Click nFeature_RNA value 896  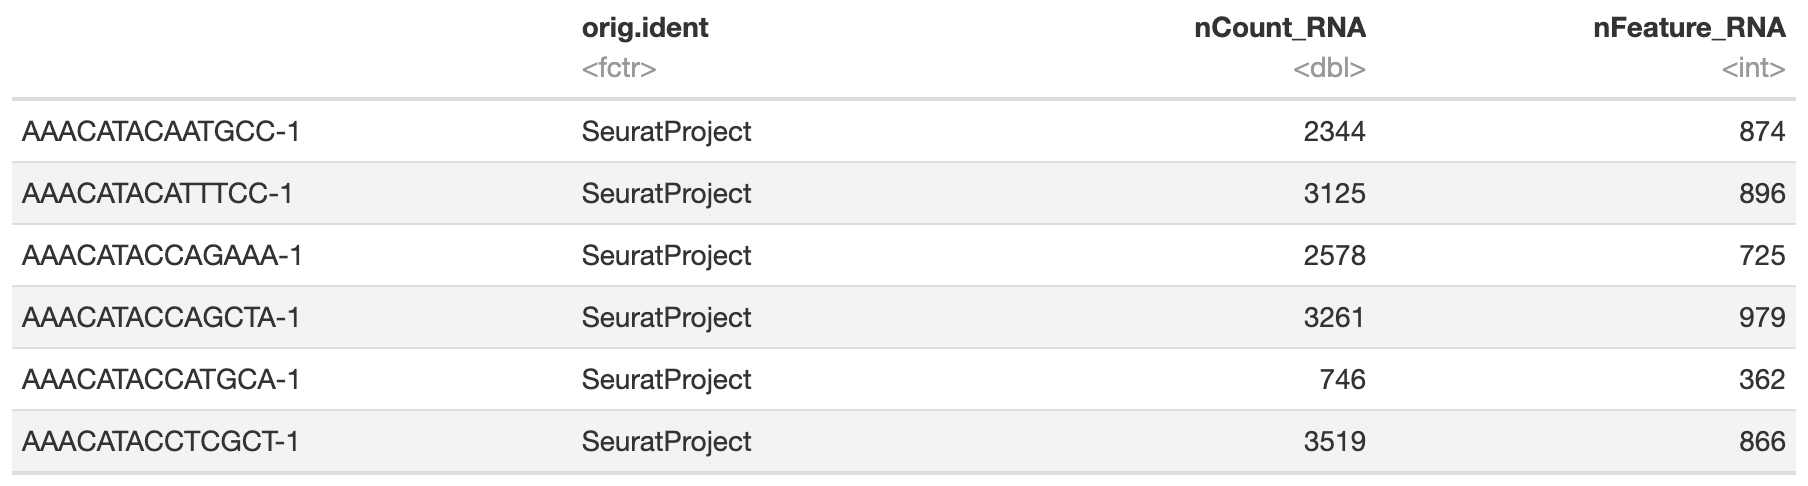point(1761,194)
